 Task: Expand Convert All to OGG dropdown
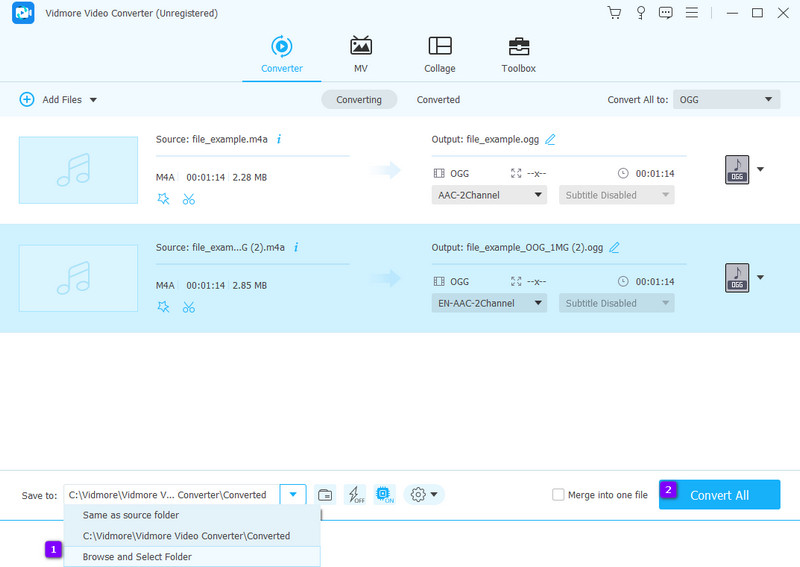click(727, 100)
